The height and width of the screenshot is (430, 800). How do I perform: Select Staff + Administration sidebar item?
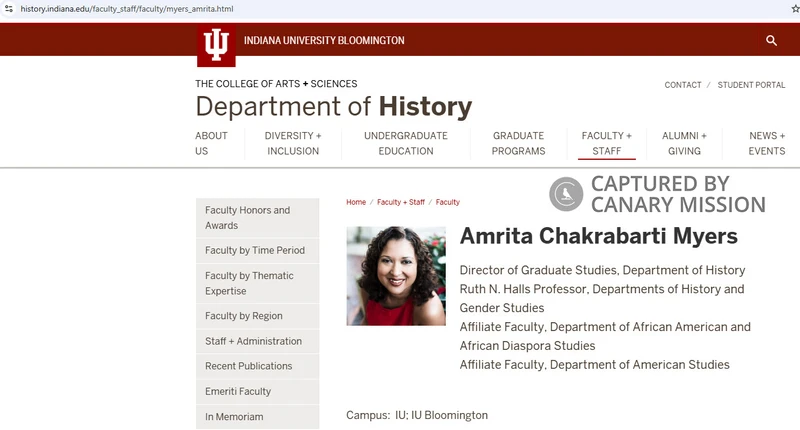tap(258, 341)
